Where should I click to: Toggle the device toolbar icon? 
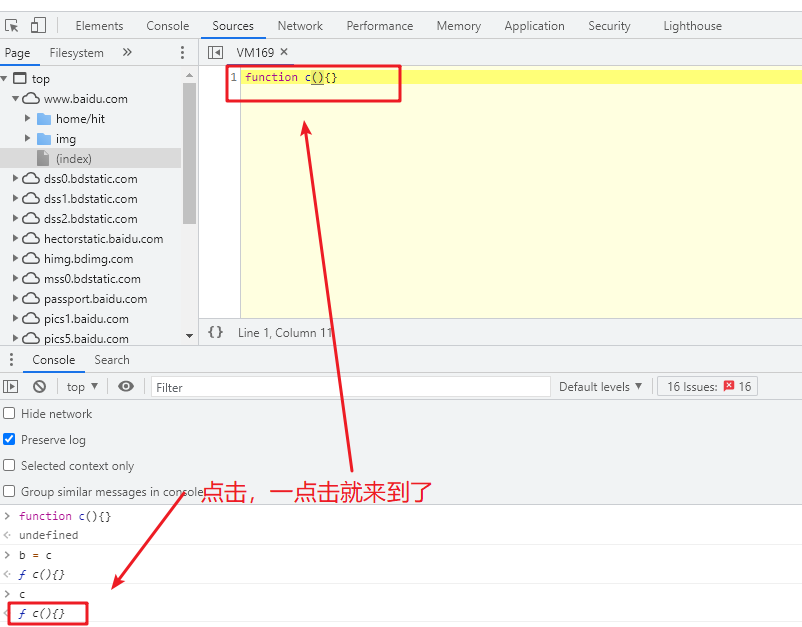(38, 25)
